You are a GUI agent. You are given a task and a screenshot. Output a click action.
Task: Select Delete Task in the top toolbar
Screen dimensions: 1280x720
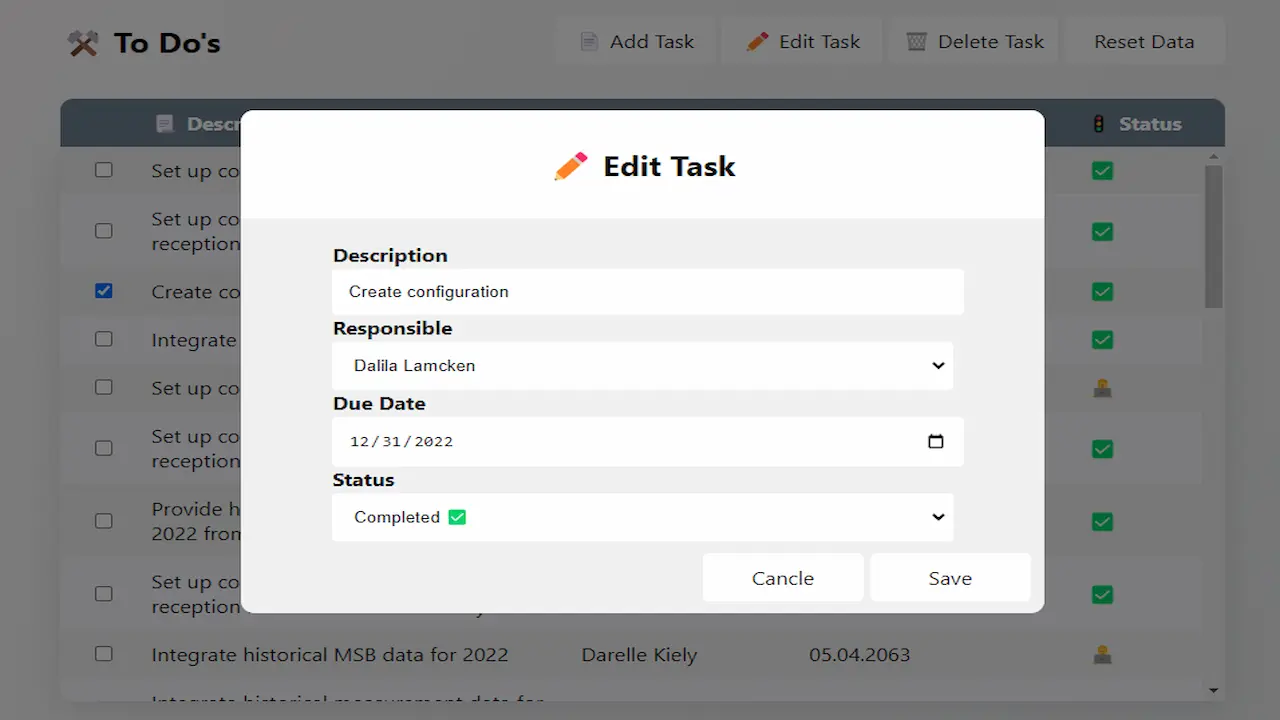(972, 41)
